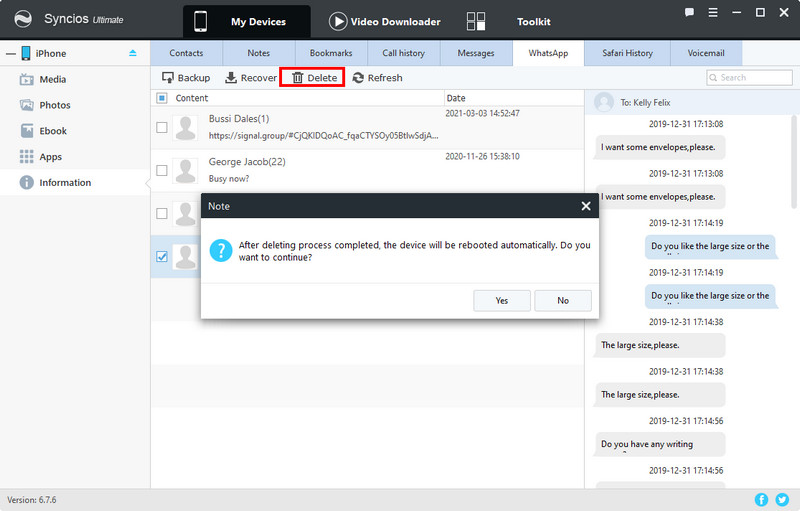Click the Ebook book icon
800x511 pixels.
pyautogui.click(x=27, y=131)
